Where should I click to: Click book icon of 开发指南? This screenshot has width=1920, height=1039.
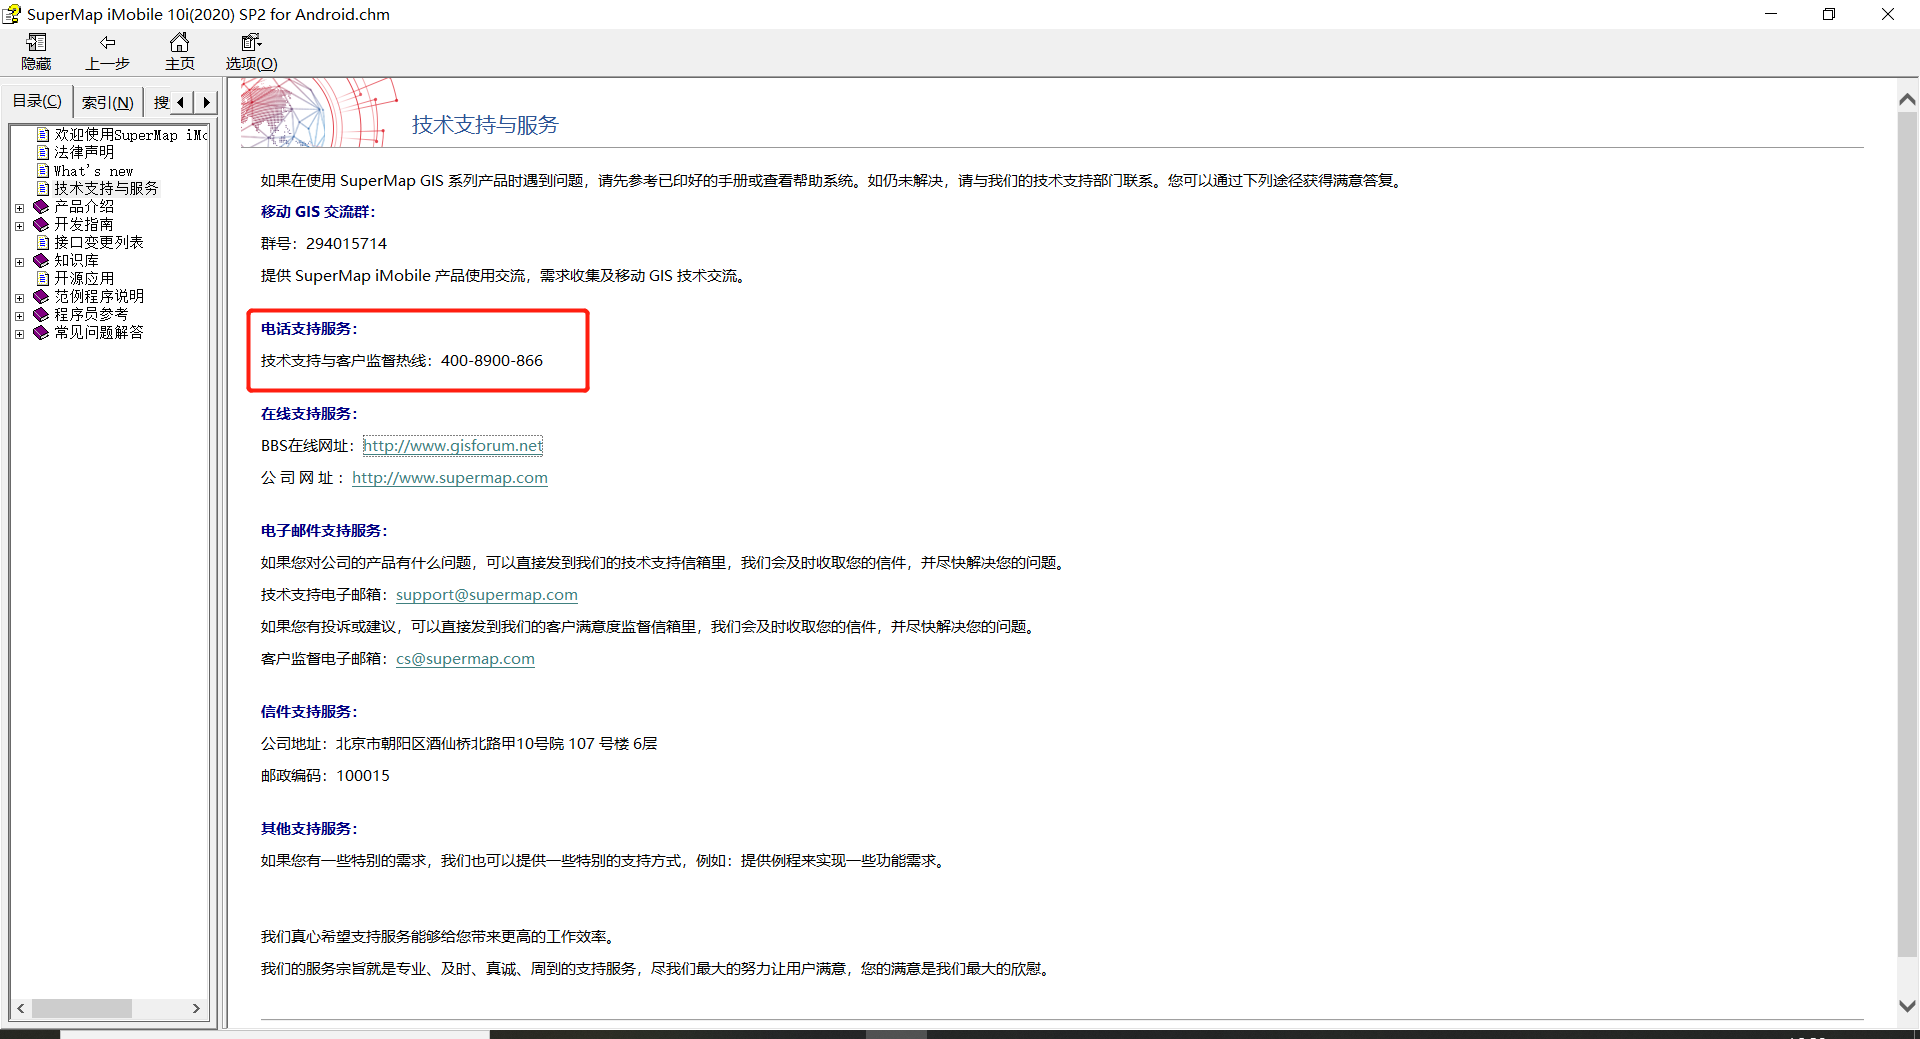41,224
